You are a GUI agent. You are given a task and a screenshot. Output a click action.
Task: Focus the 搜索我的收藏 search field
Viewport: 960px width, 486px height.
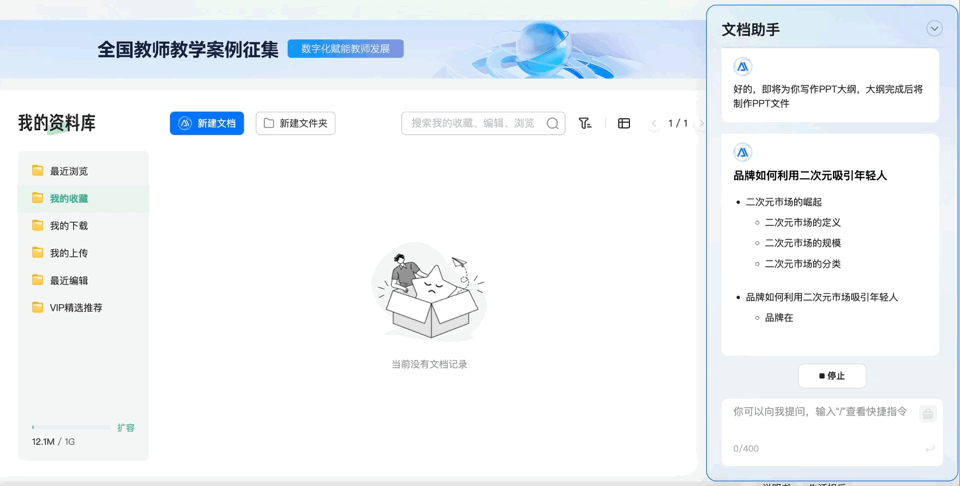click(482, 123)
